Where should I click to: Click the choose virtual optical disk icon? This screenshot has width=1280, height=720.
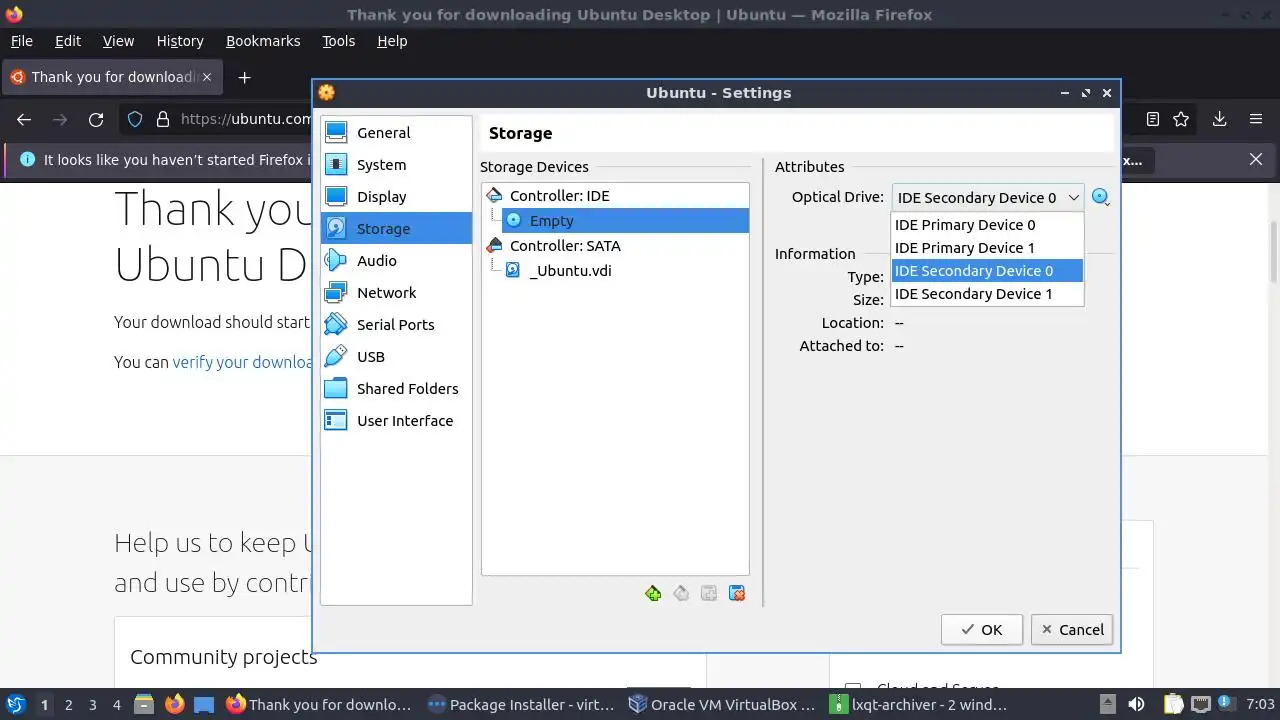pyautogui.click(x=1101, y=197)
